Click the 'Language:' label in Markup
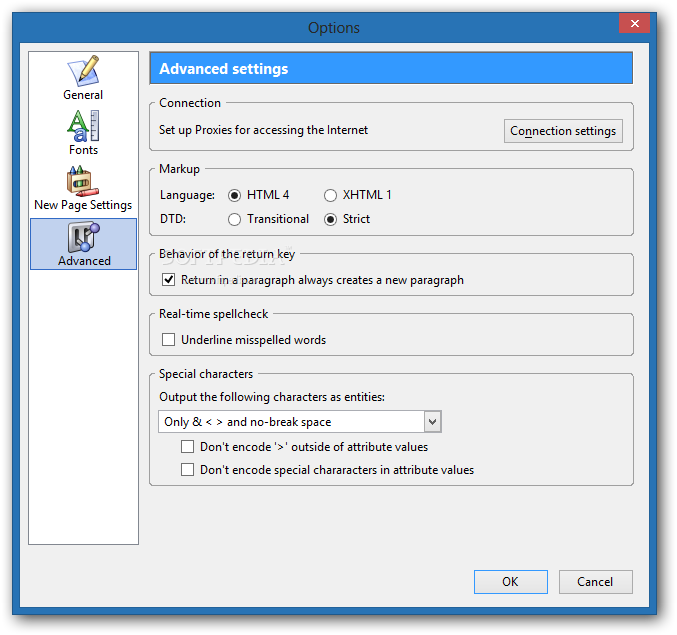The image size is (677, 635). pyautogui.click(x=187, y=195)
